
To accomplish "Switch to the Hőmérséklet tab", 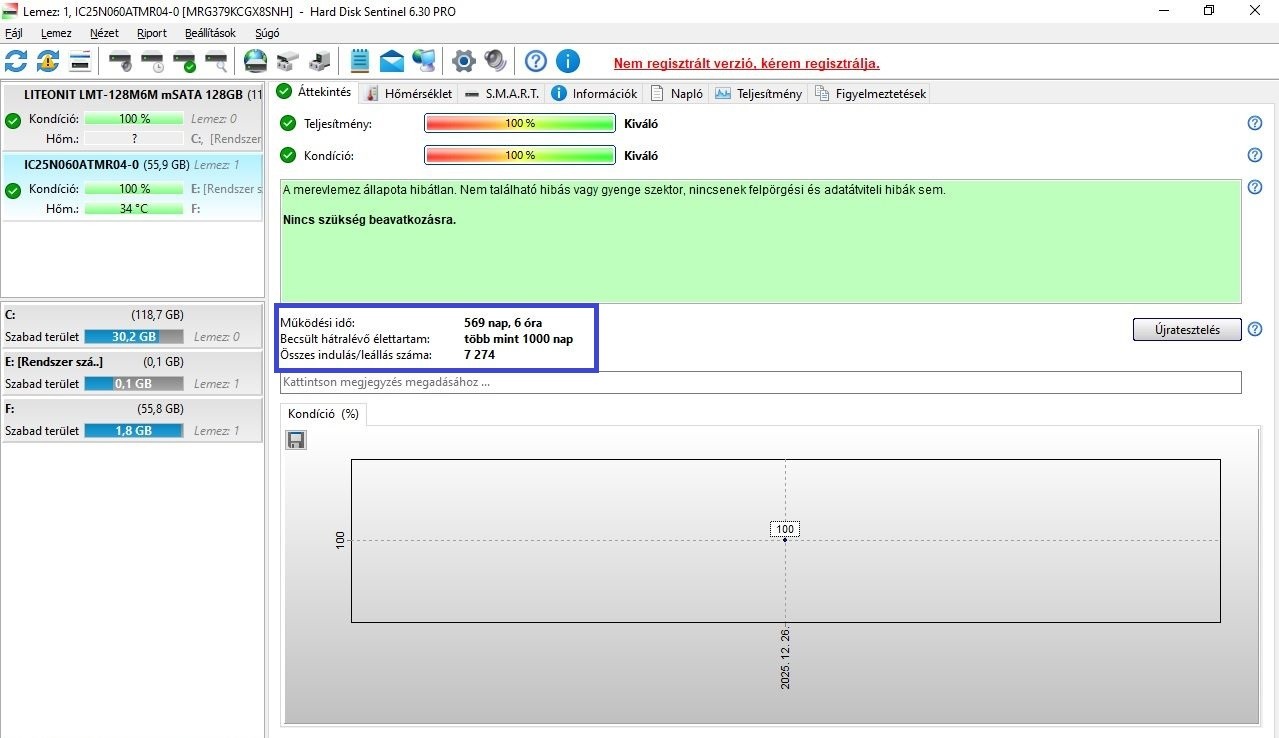I will pyautogui.click(x=409, y=94).
